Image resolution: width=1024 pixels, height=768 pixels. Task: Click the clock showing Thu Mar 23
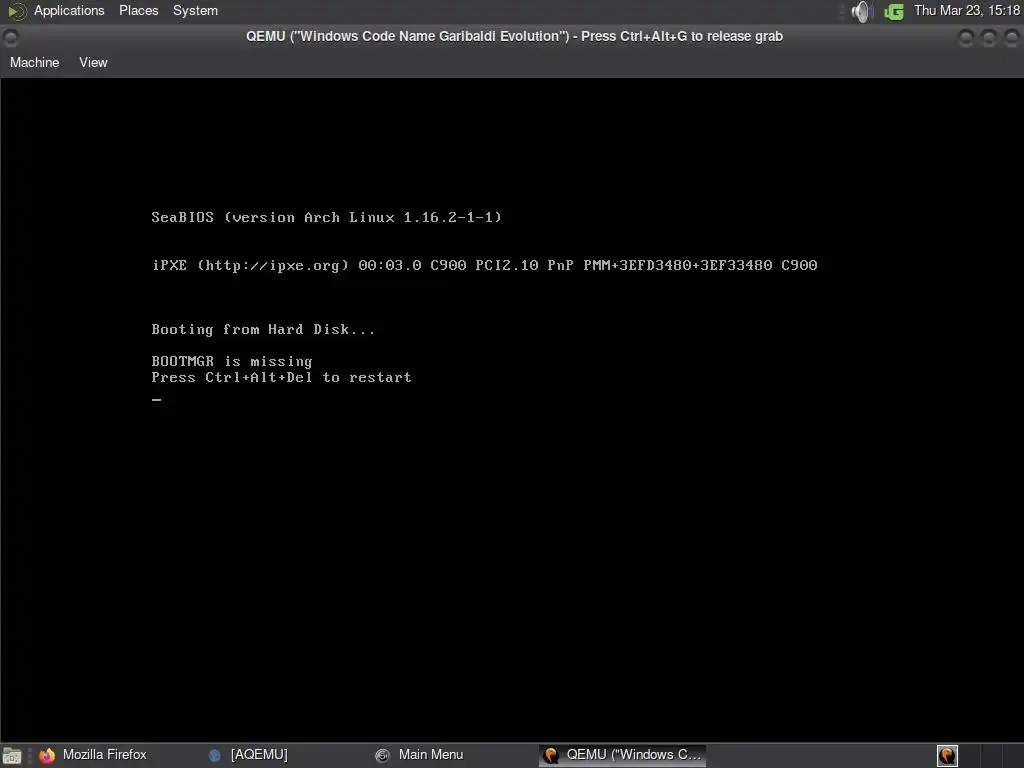[x=967, y=10]
